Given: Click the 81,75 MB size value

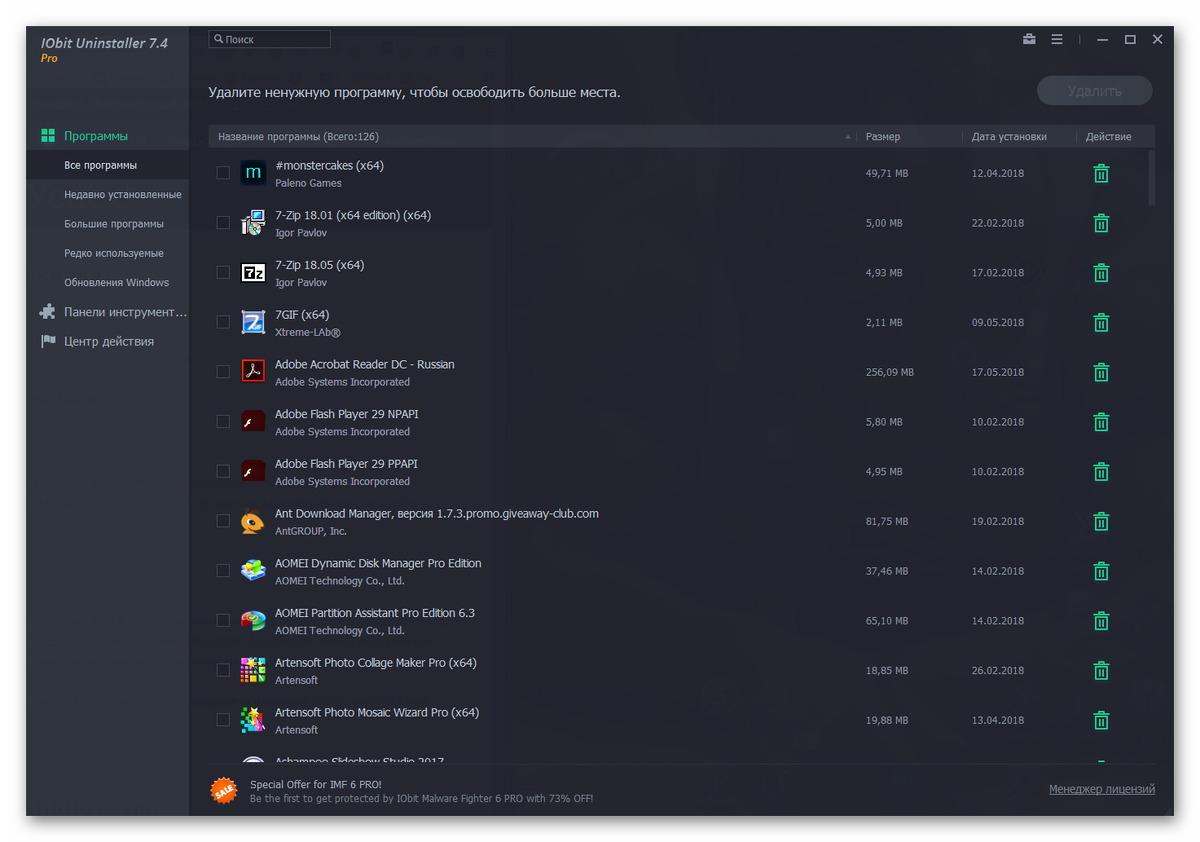Looking at the screenshot, I should 887,521.
